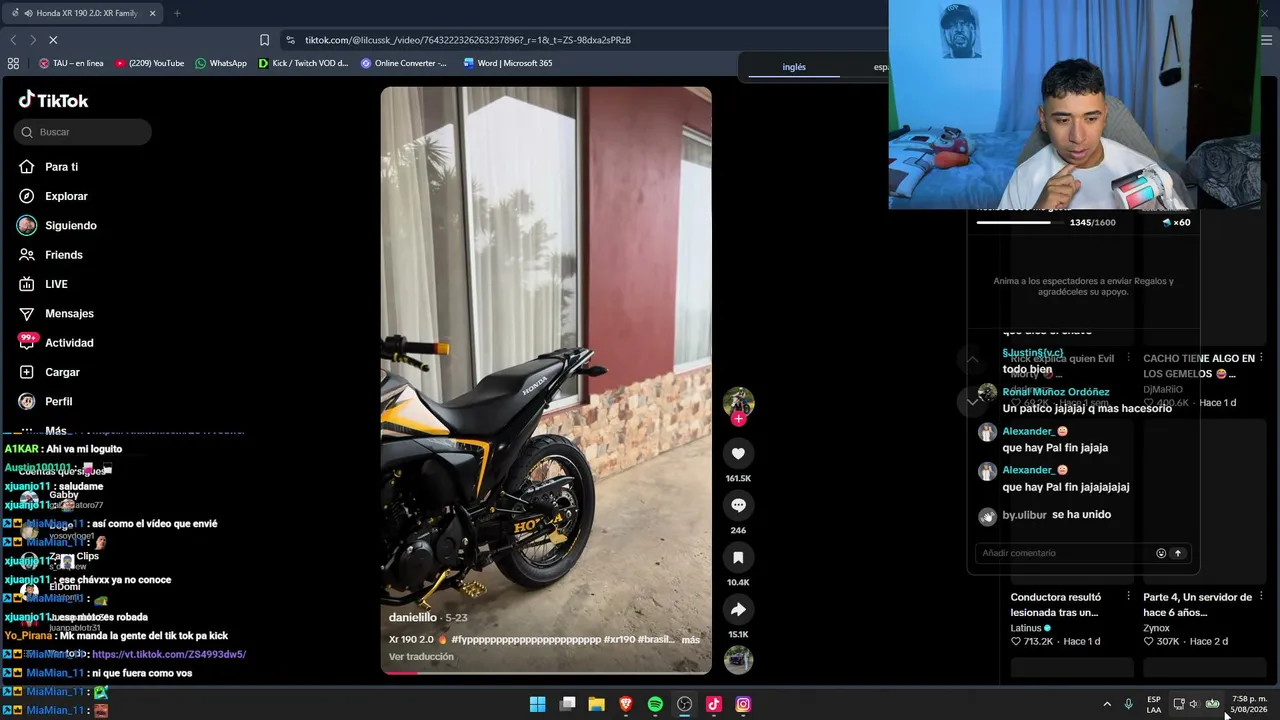Open the creator avatar beside the video

coord(738,401)
